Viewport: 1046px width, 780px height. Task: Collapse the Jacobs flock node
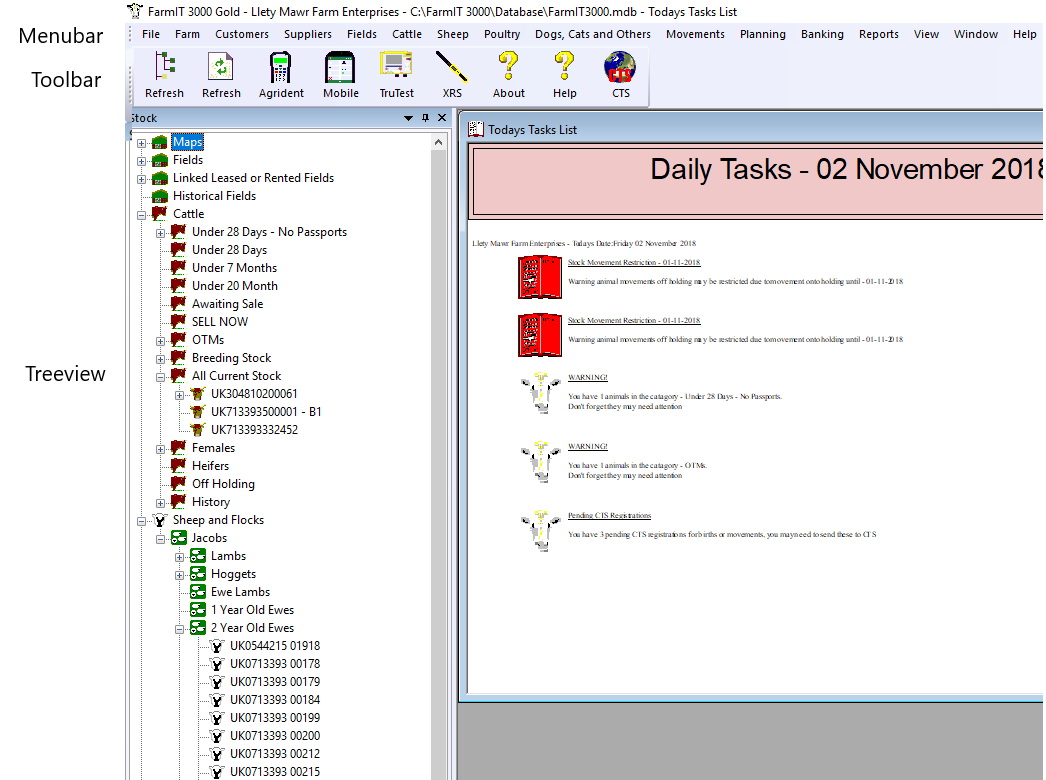161,540
